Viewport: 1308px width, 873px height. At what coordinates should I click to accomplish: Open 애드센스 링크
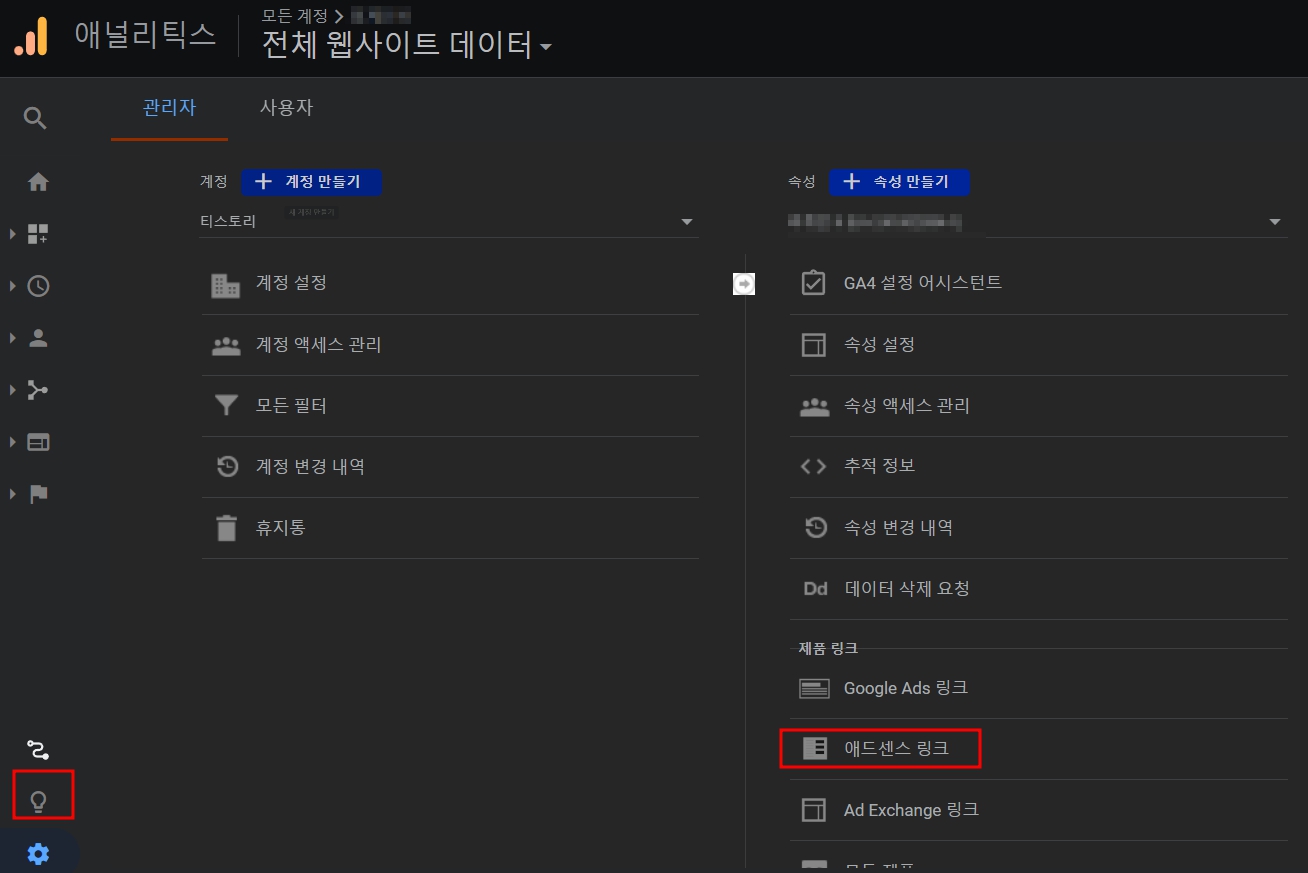click(1038, 748)
